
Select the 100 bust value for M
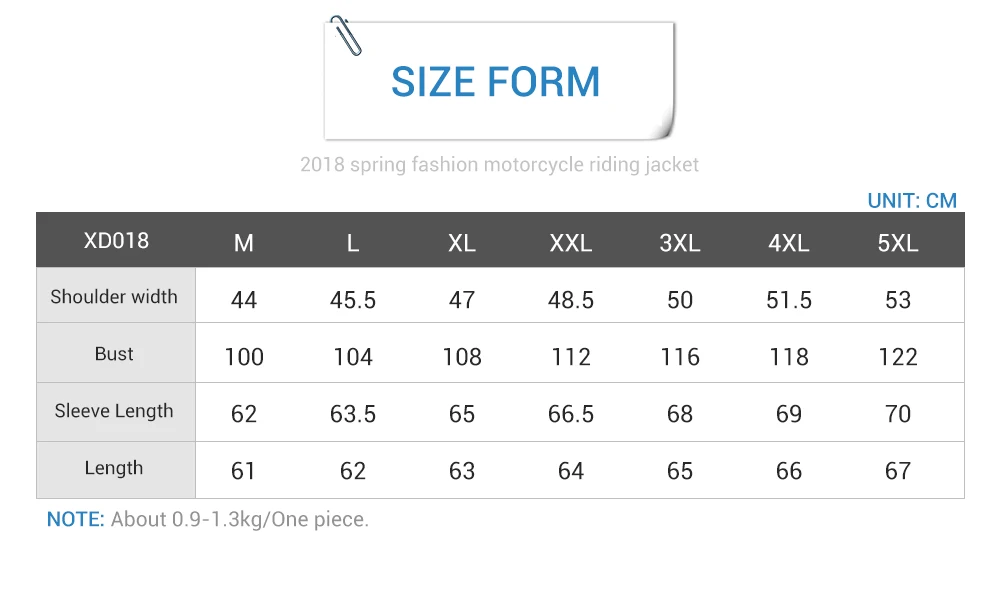point(244,357)
